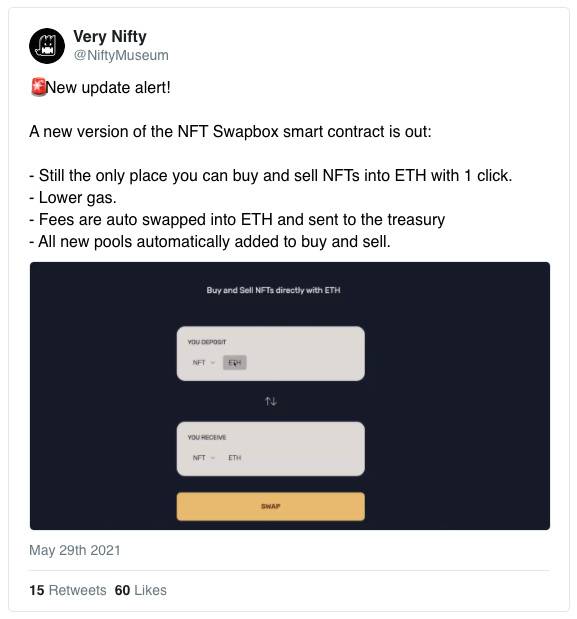Viewport: 577px width, 619px height.
Task: Select NFT option in You Receive box
Action: (199, 458)
